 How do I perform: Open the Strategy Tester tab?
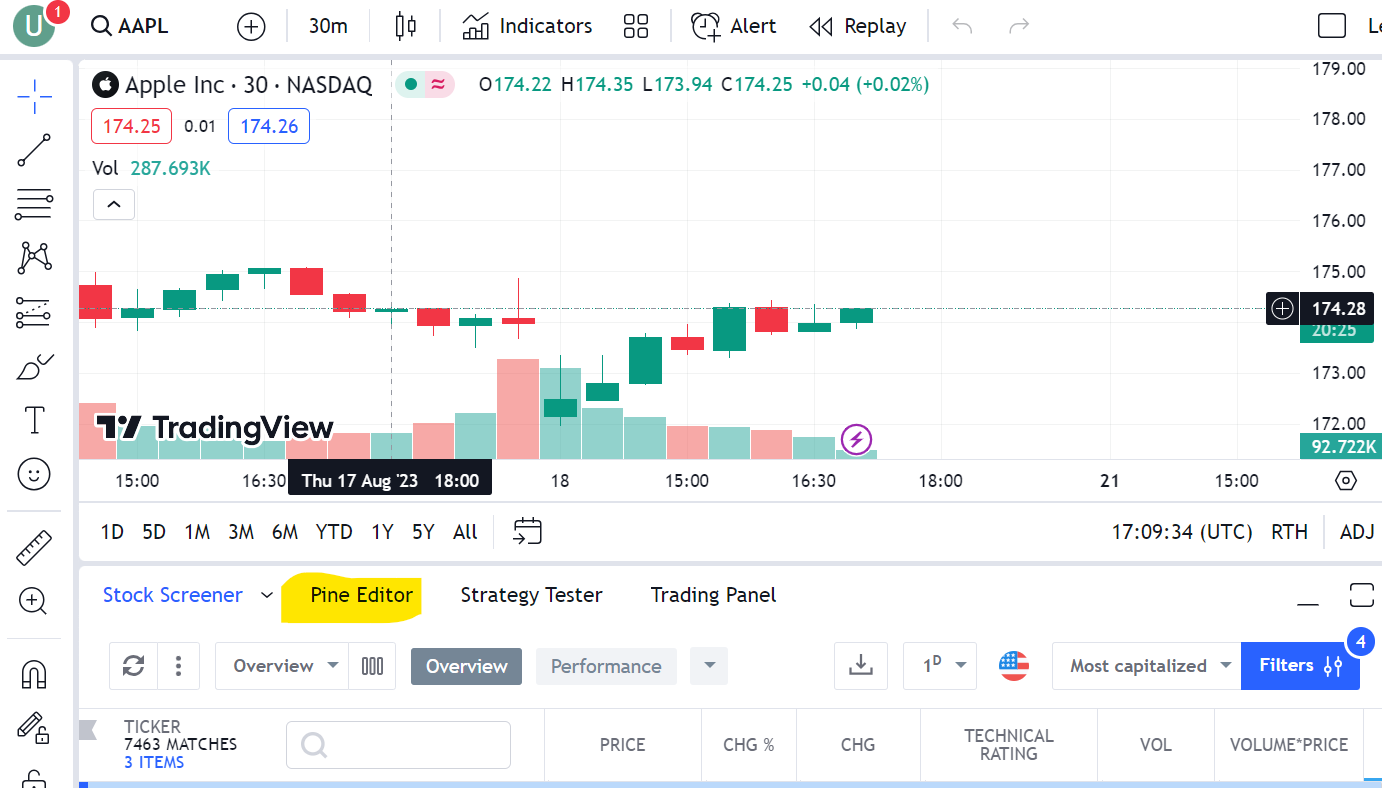[x=531, y=595]
